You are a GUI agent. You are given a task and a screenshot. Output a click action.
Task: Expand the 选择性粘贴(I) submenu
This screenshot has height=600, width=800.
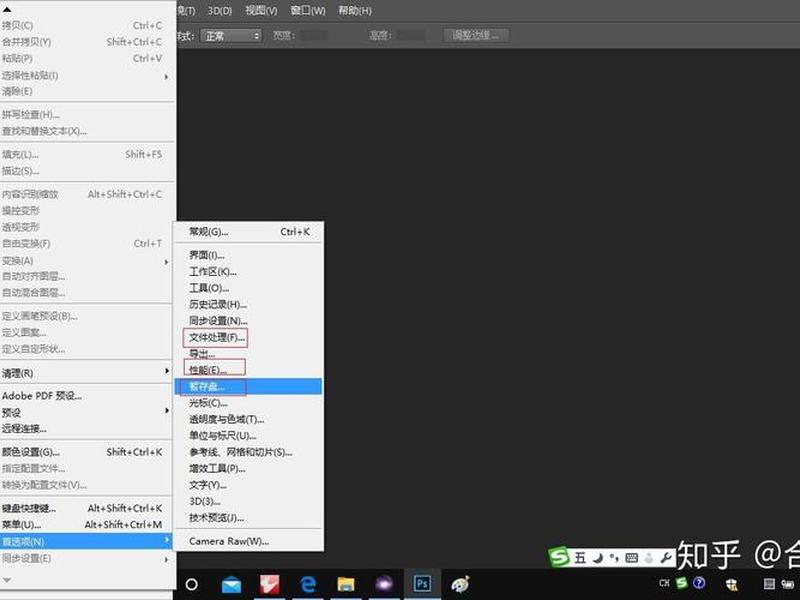click(x=85, y=76)
